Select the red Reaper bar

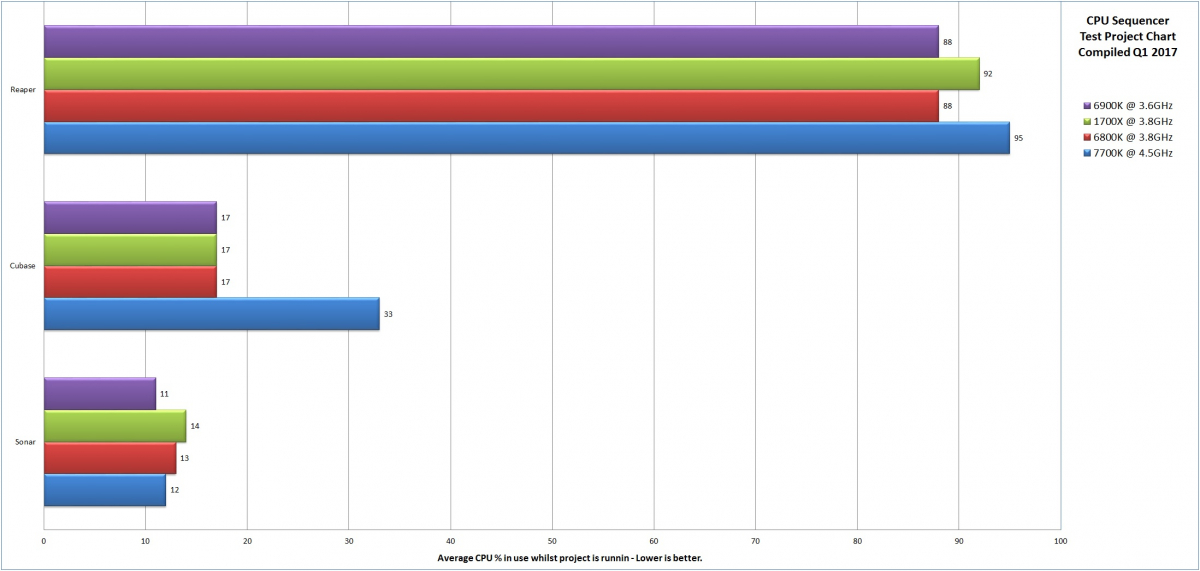(x=491, y=106)
